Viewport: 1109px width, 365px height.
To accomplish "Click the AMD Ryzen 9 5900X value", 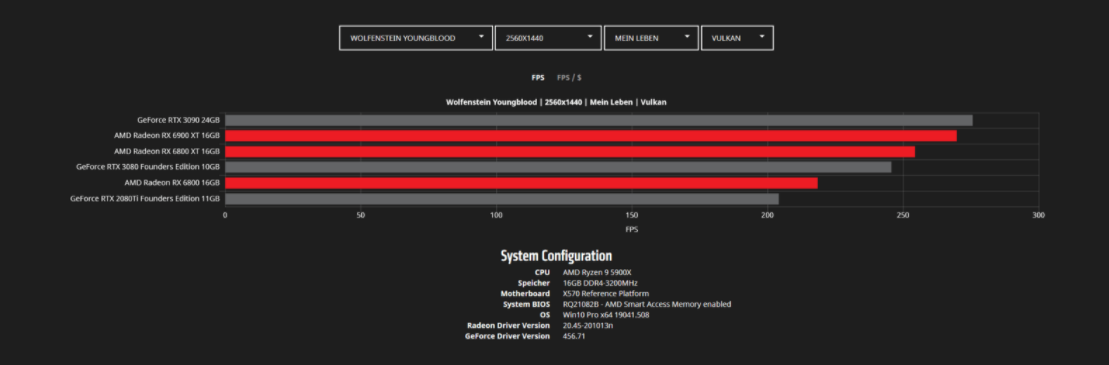I will (x=596, y=272).
